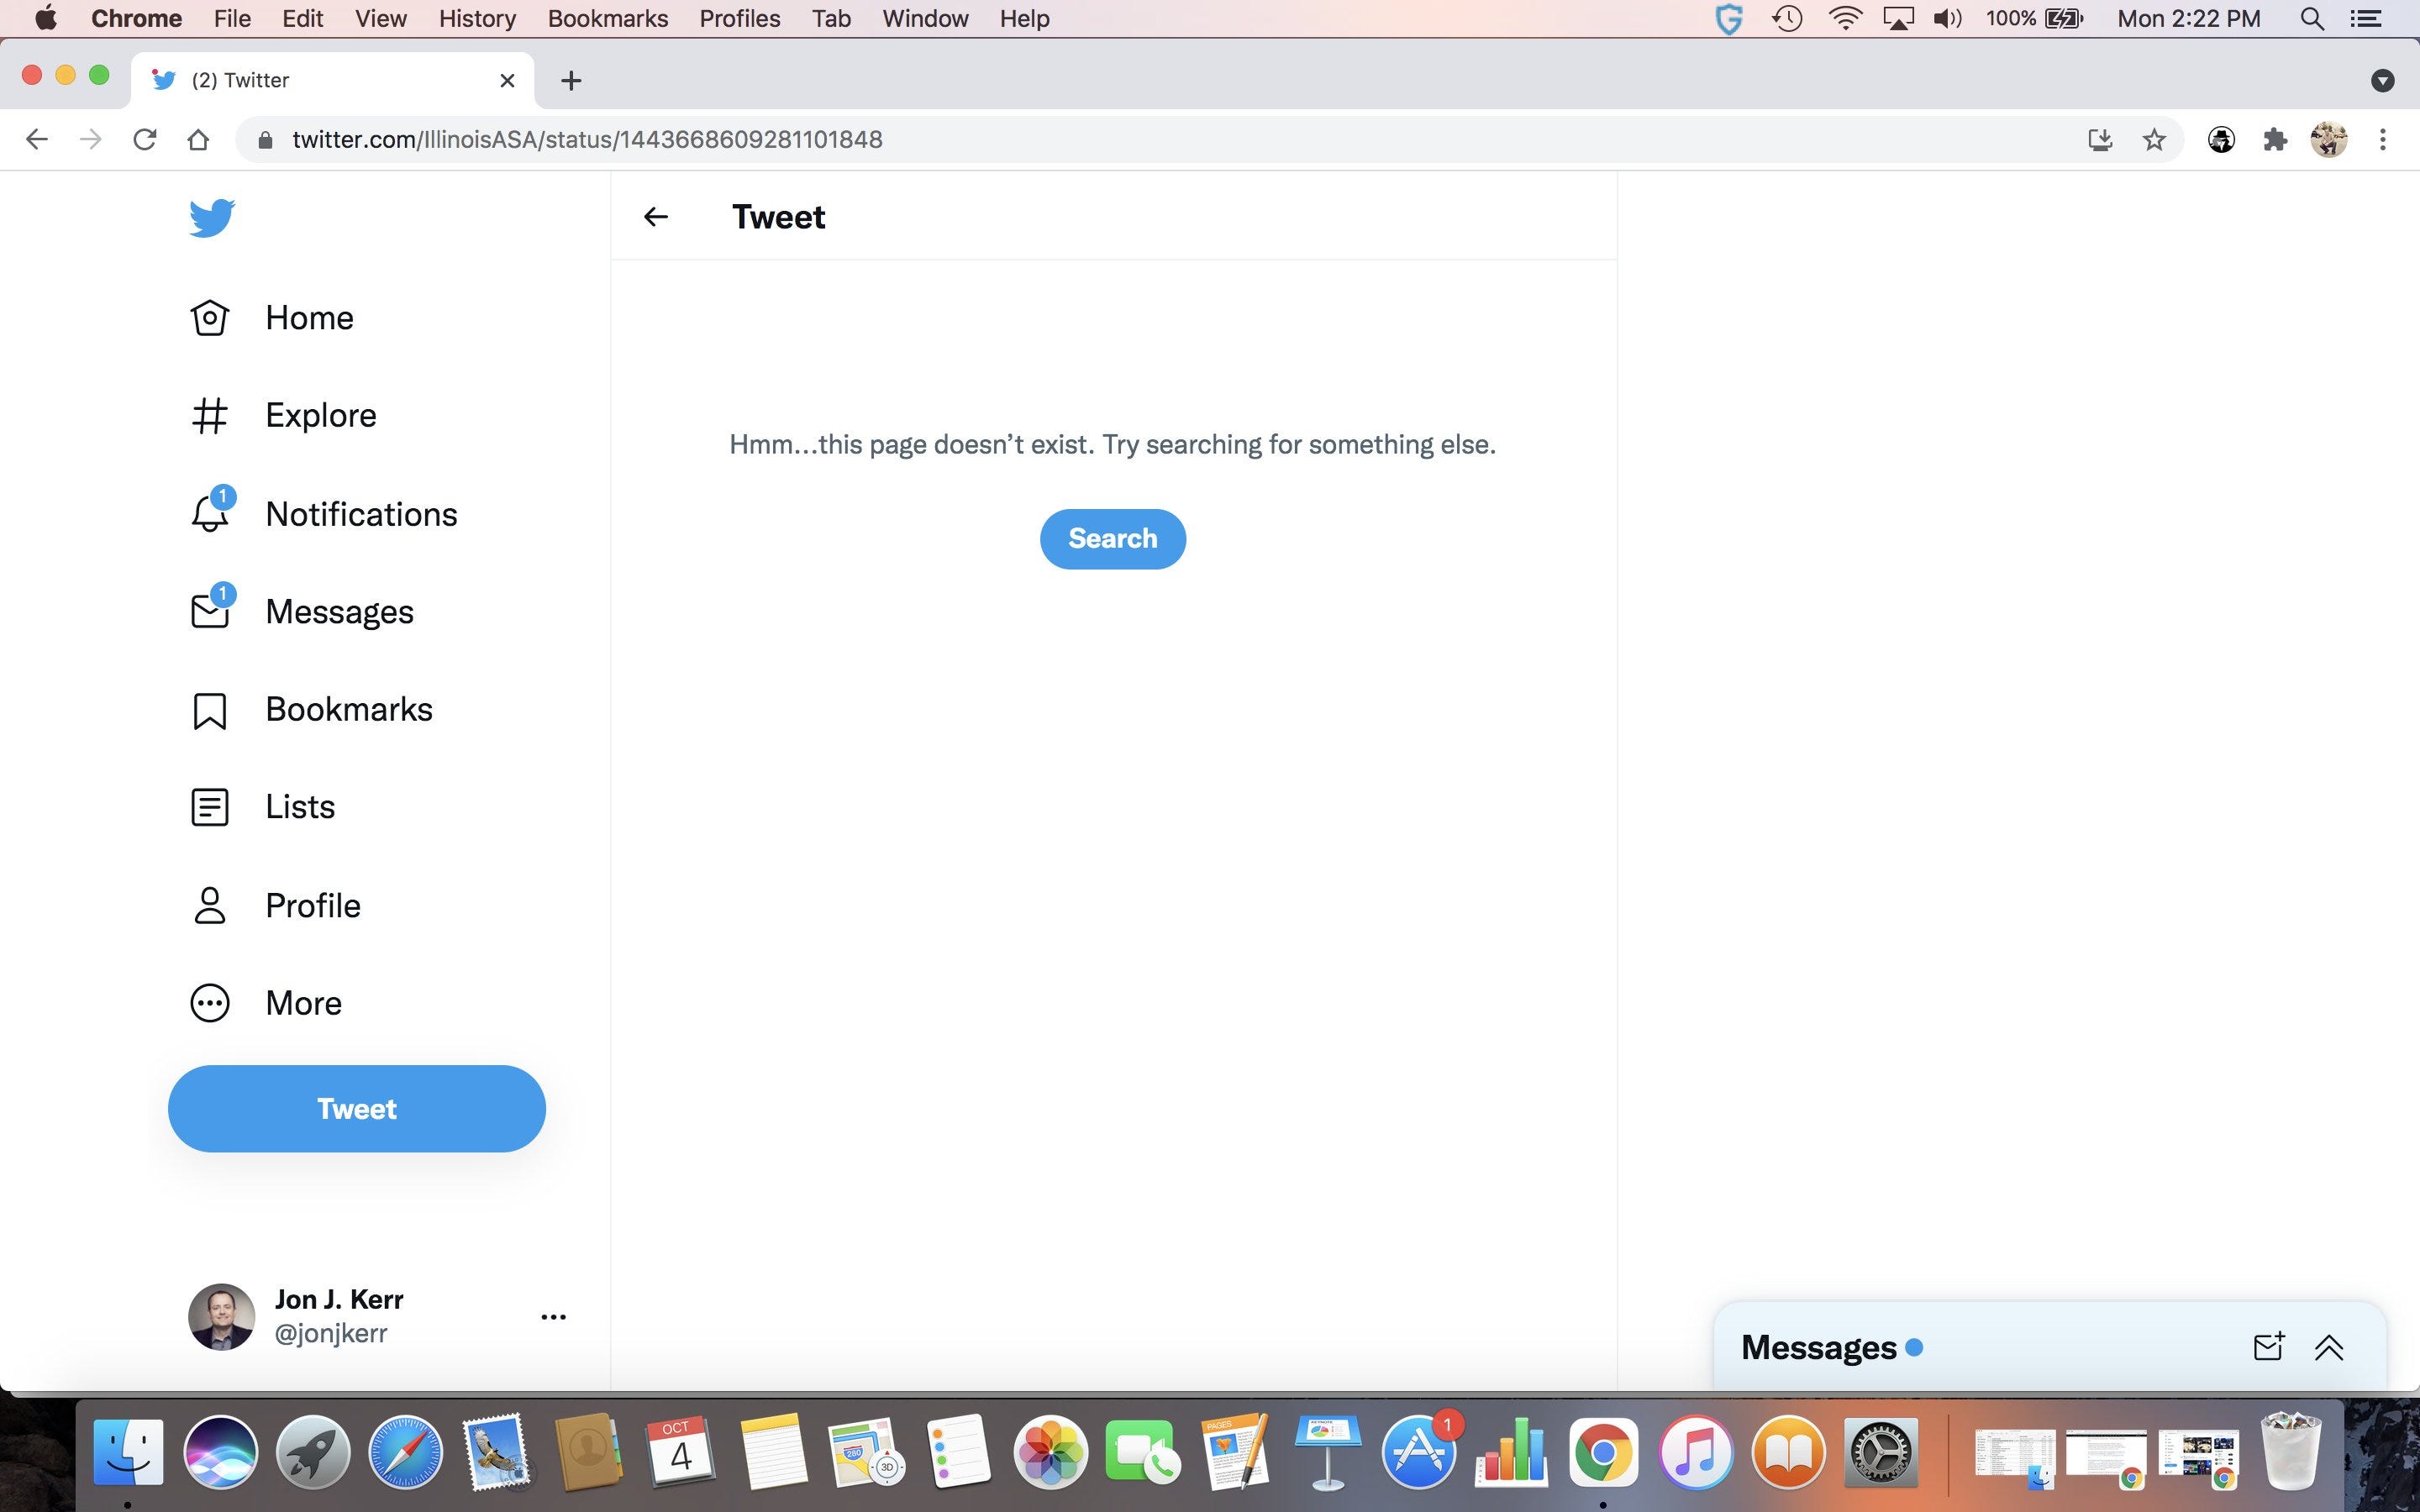Viewport: 2420px width, 1512px height.
Task: Open System Preferences in Dock
Action: (1880, 1452)
